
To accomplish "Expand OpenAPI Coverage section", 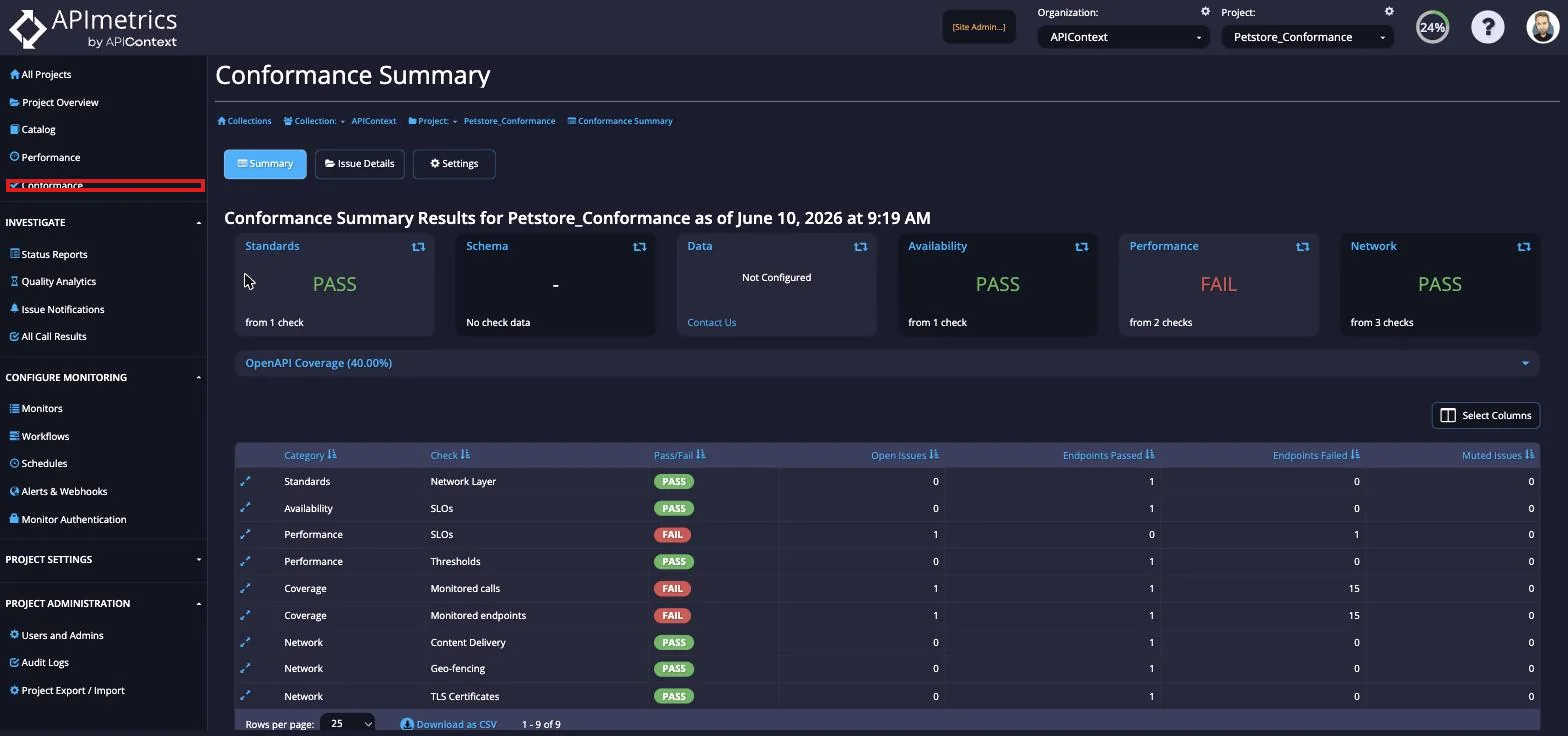I will pyautogui.click(x=887, y=363).
